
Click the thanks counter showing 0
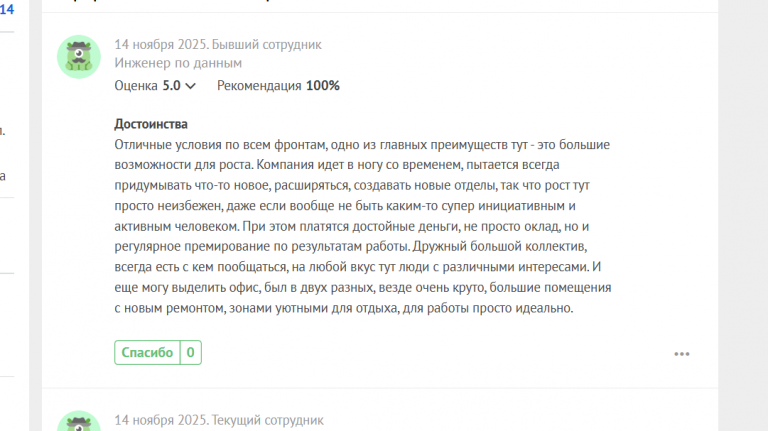(190, 352)
